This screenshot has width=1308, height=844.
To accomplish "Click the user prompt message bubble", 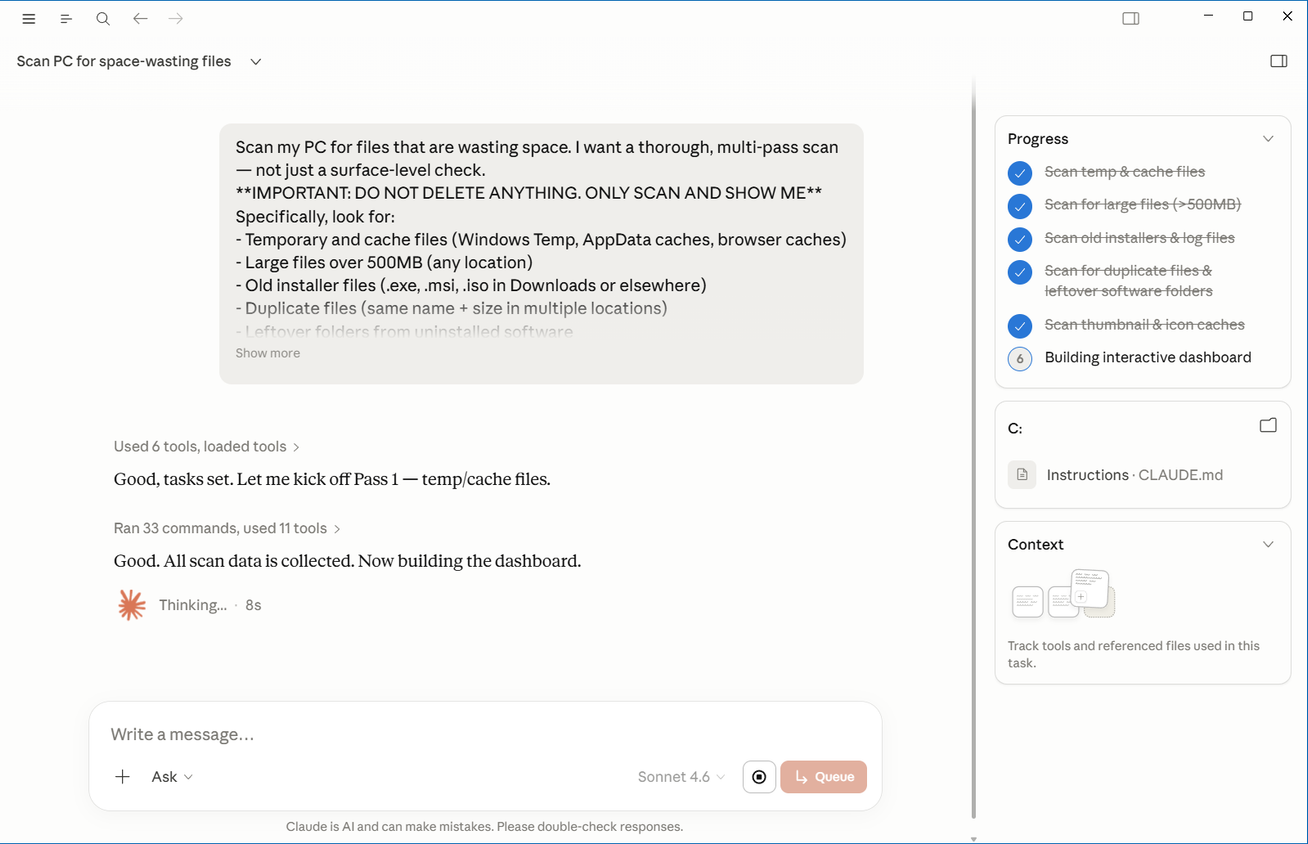I will [541, 254].
